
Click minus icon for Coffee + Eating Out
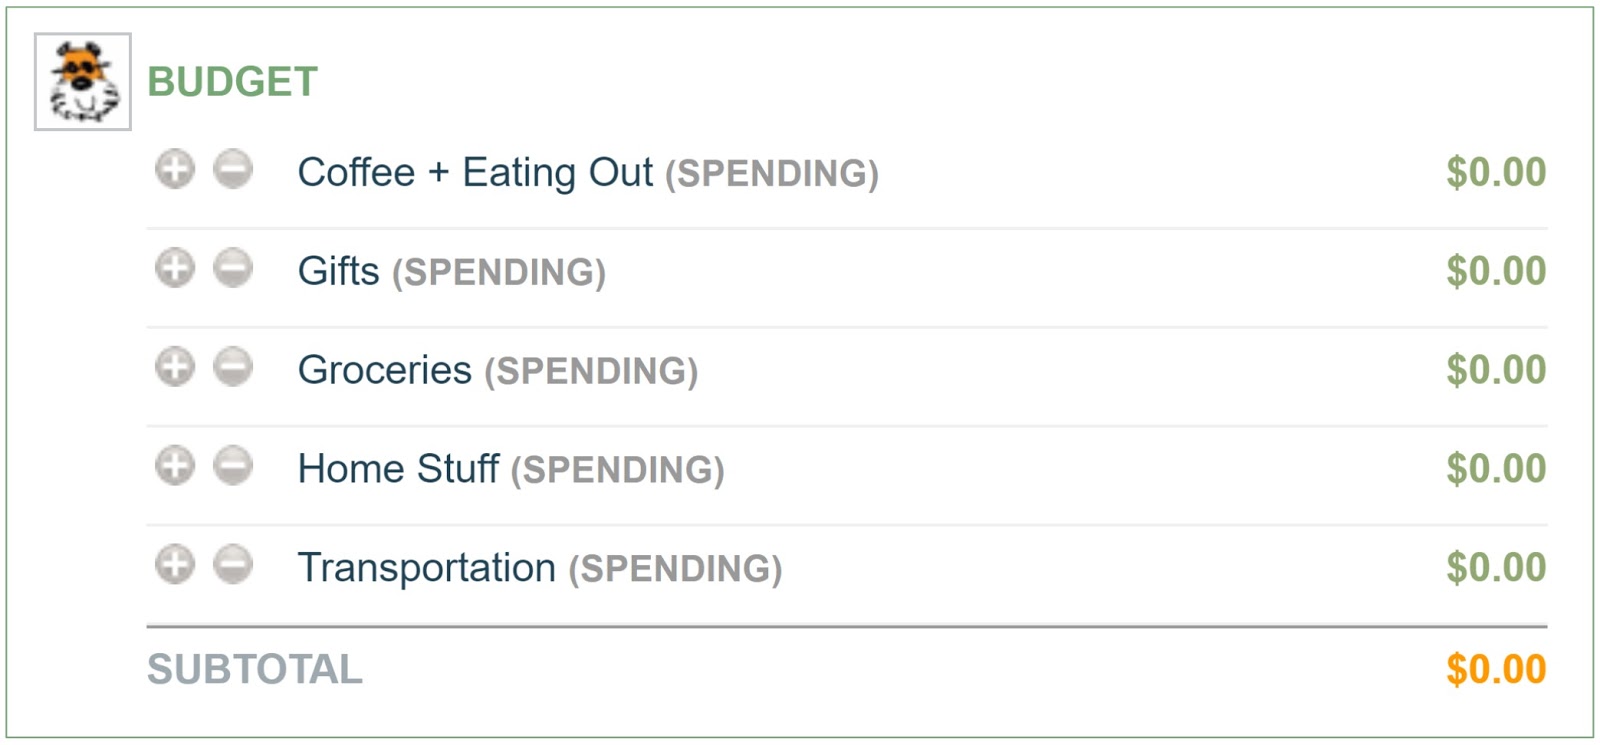pyautogui.click(x=233, y=169)
